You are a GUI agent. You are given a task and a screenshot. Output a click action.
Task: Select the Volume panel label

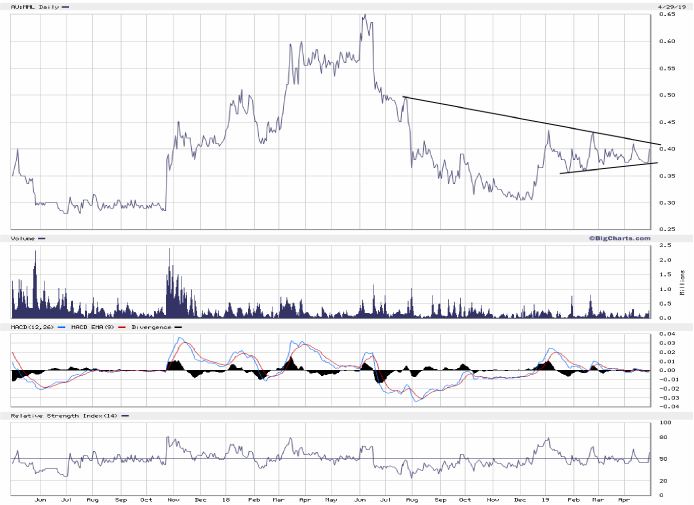tap(24, 238)
